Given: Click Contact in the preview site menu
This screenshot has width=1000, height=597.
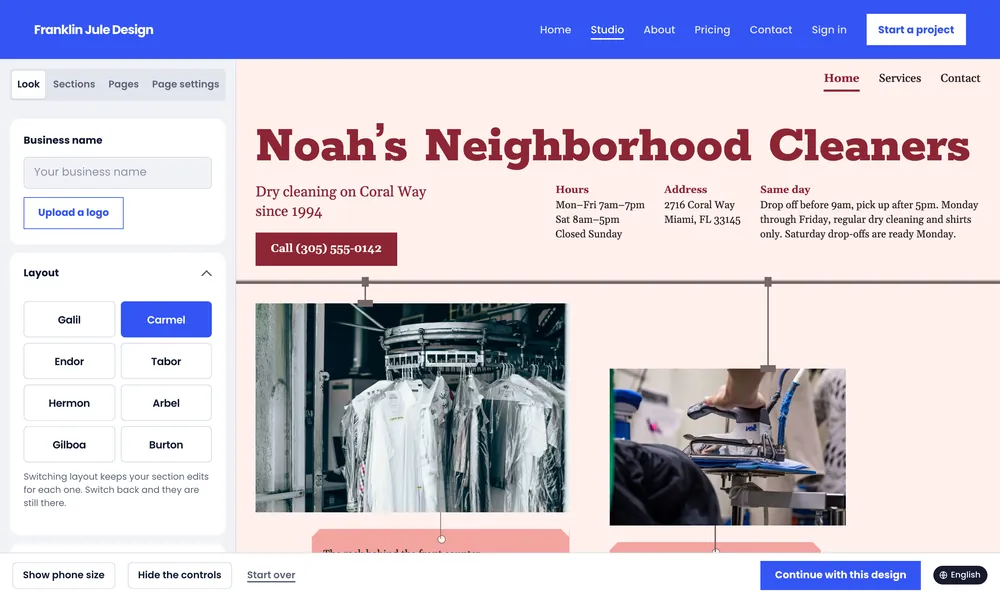Looking at the screenshot, I should pos(960,78).
